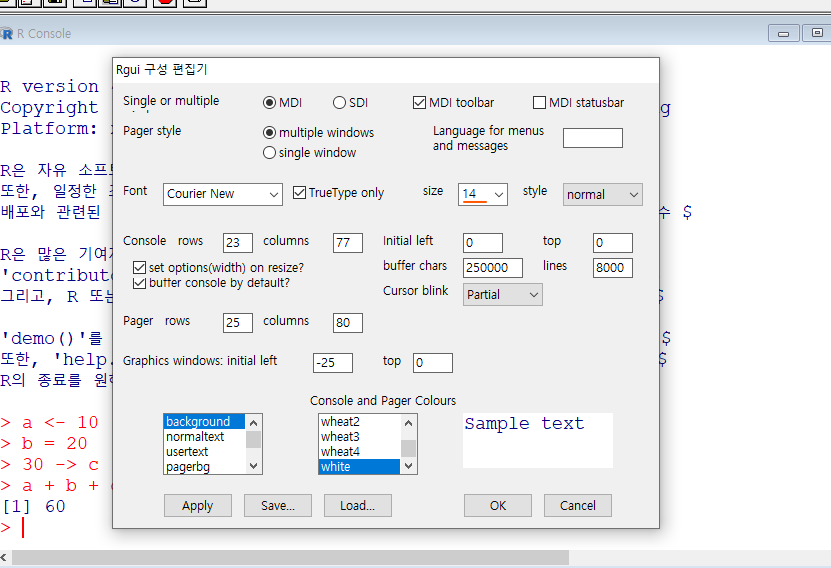Choose single window pager style
The image size is (831, 568).
click(x=269, y=153)
